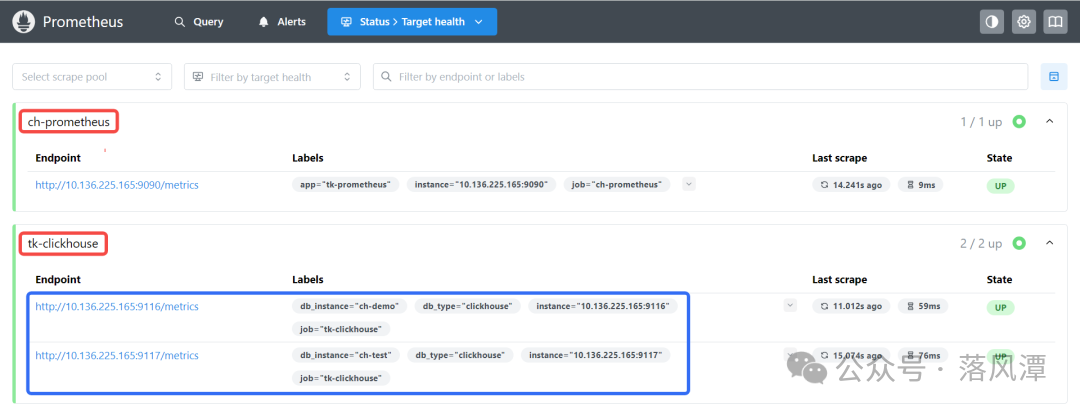Open the 10.136.225.165:9117/metrics endpoint link
Viewport: 1080px width, 411px height.
pyautogui.click(x=117, y=355)
